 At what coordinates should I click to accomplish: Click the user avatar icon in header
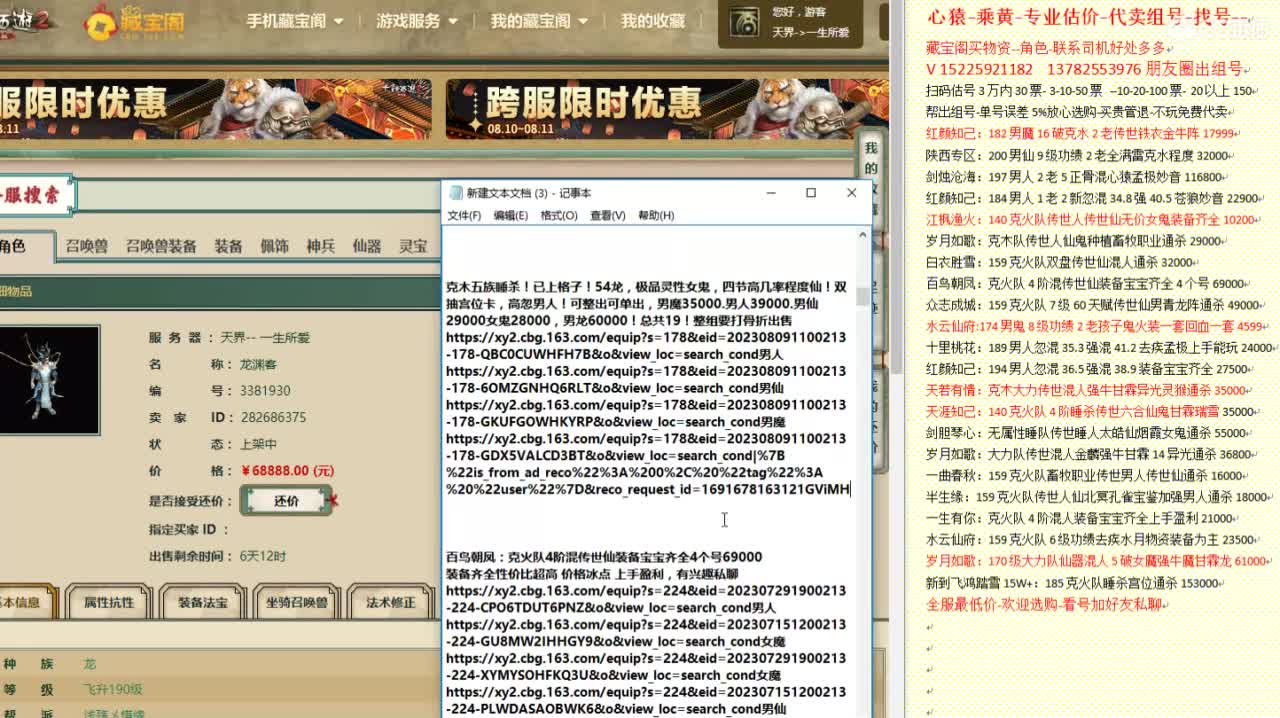point(743,22)
